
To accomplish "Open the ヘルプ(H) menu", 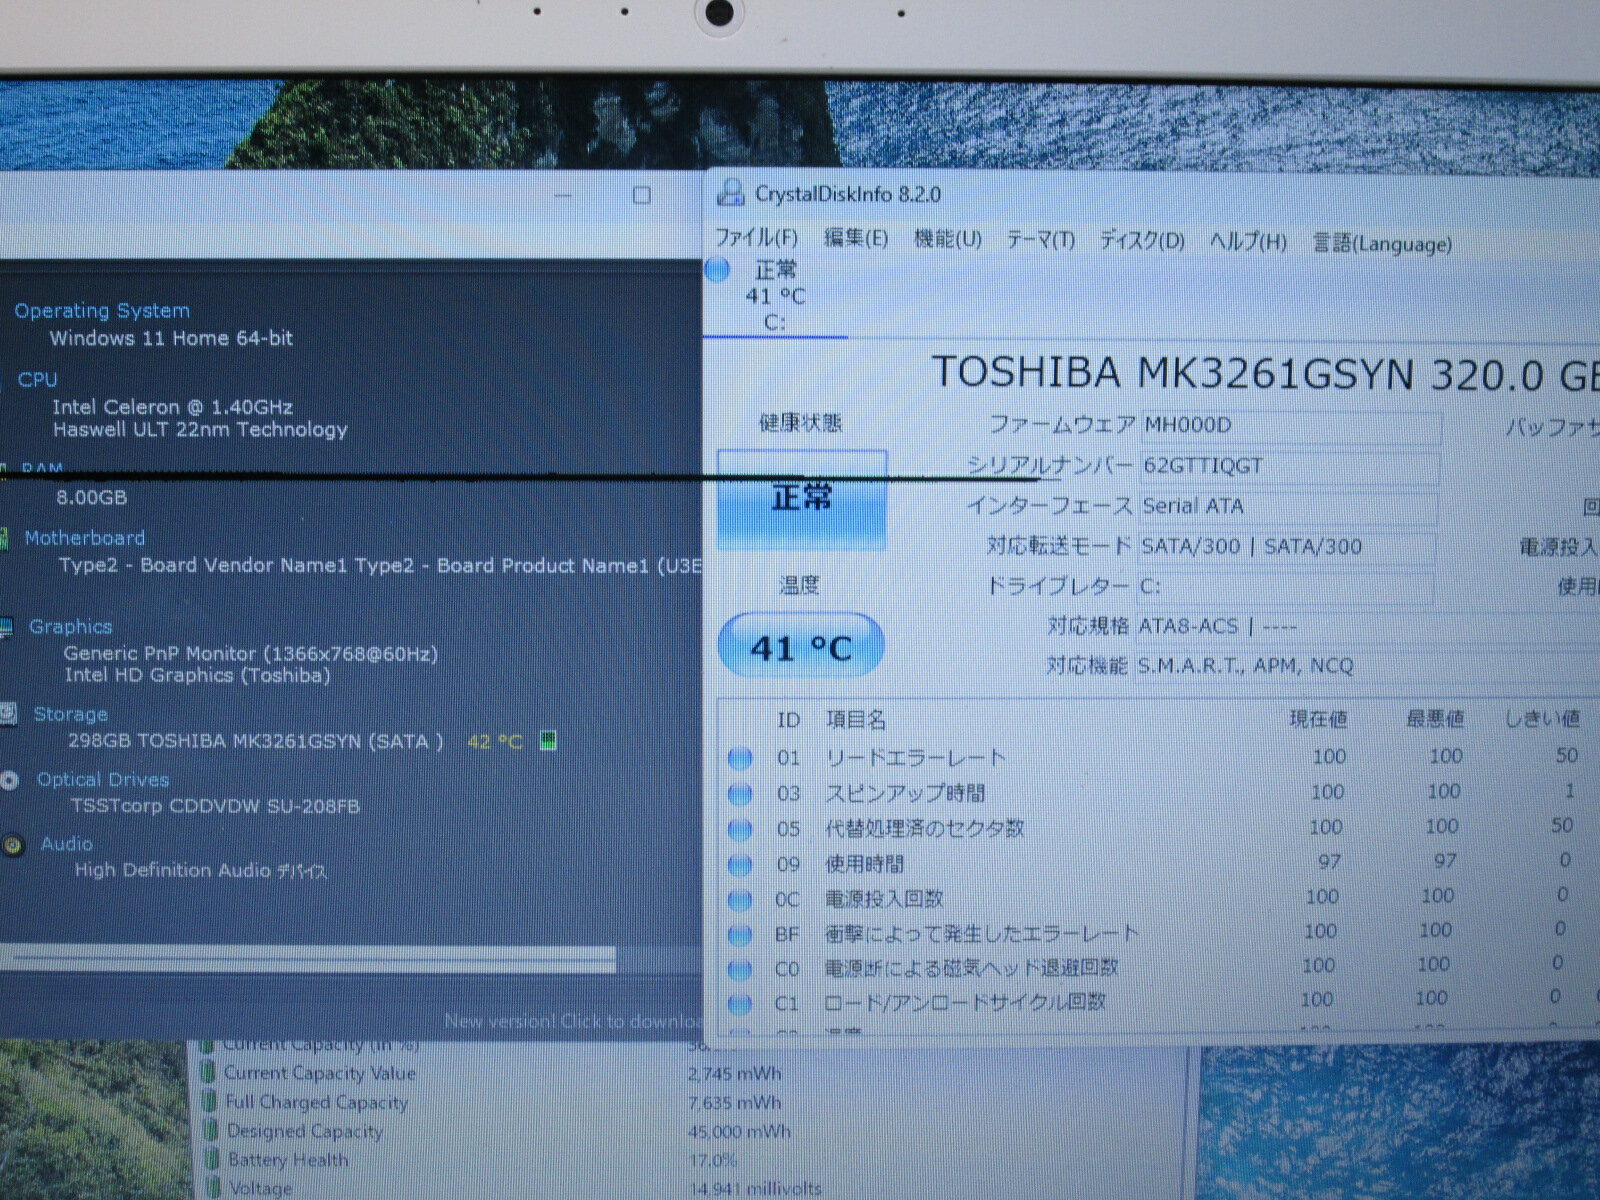I will (1248, 242).
